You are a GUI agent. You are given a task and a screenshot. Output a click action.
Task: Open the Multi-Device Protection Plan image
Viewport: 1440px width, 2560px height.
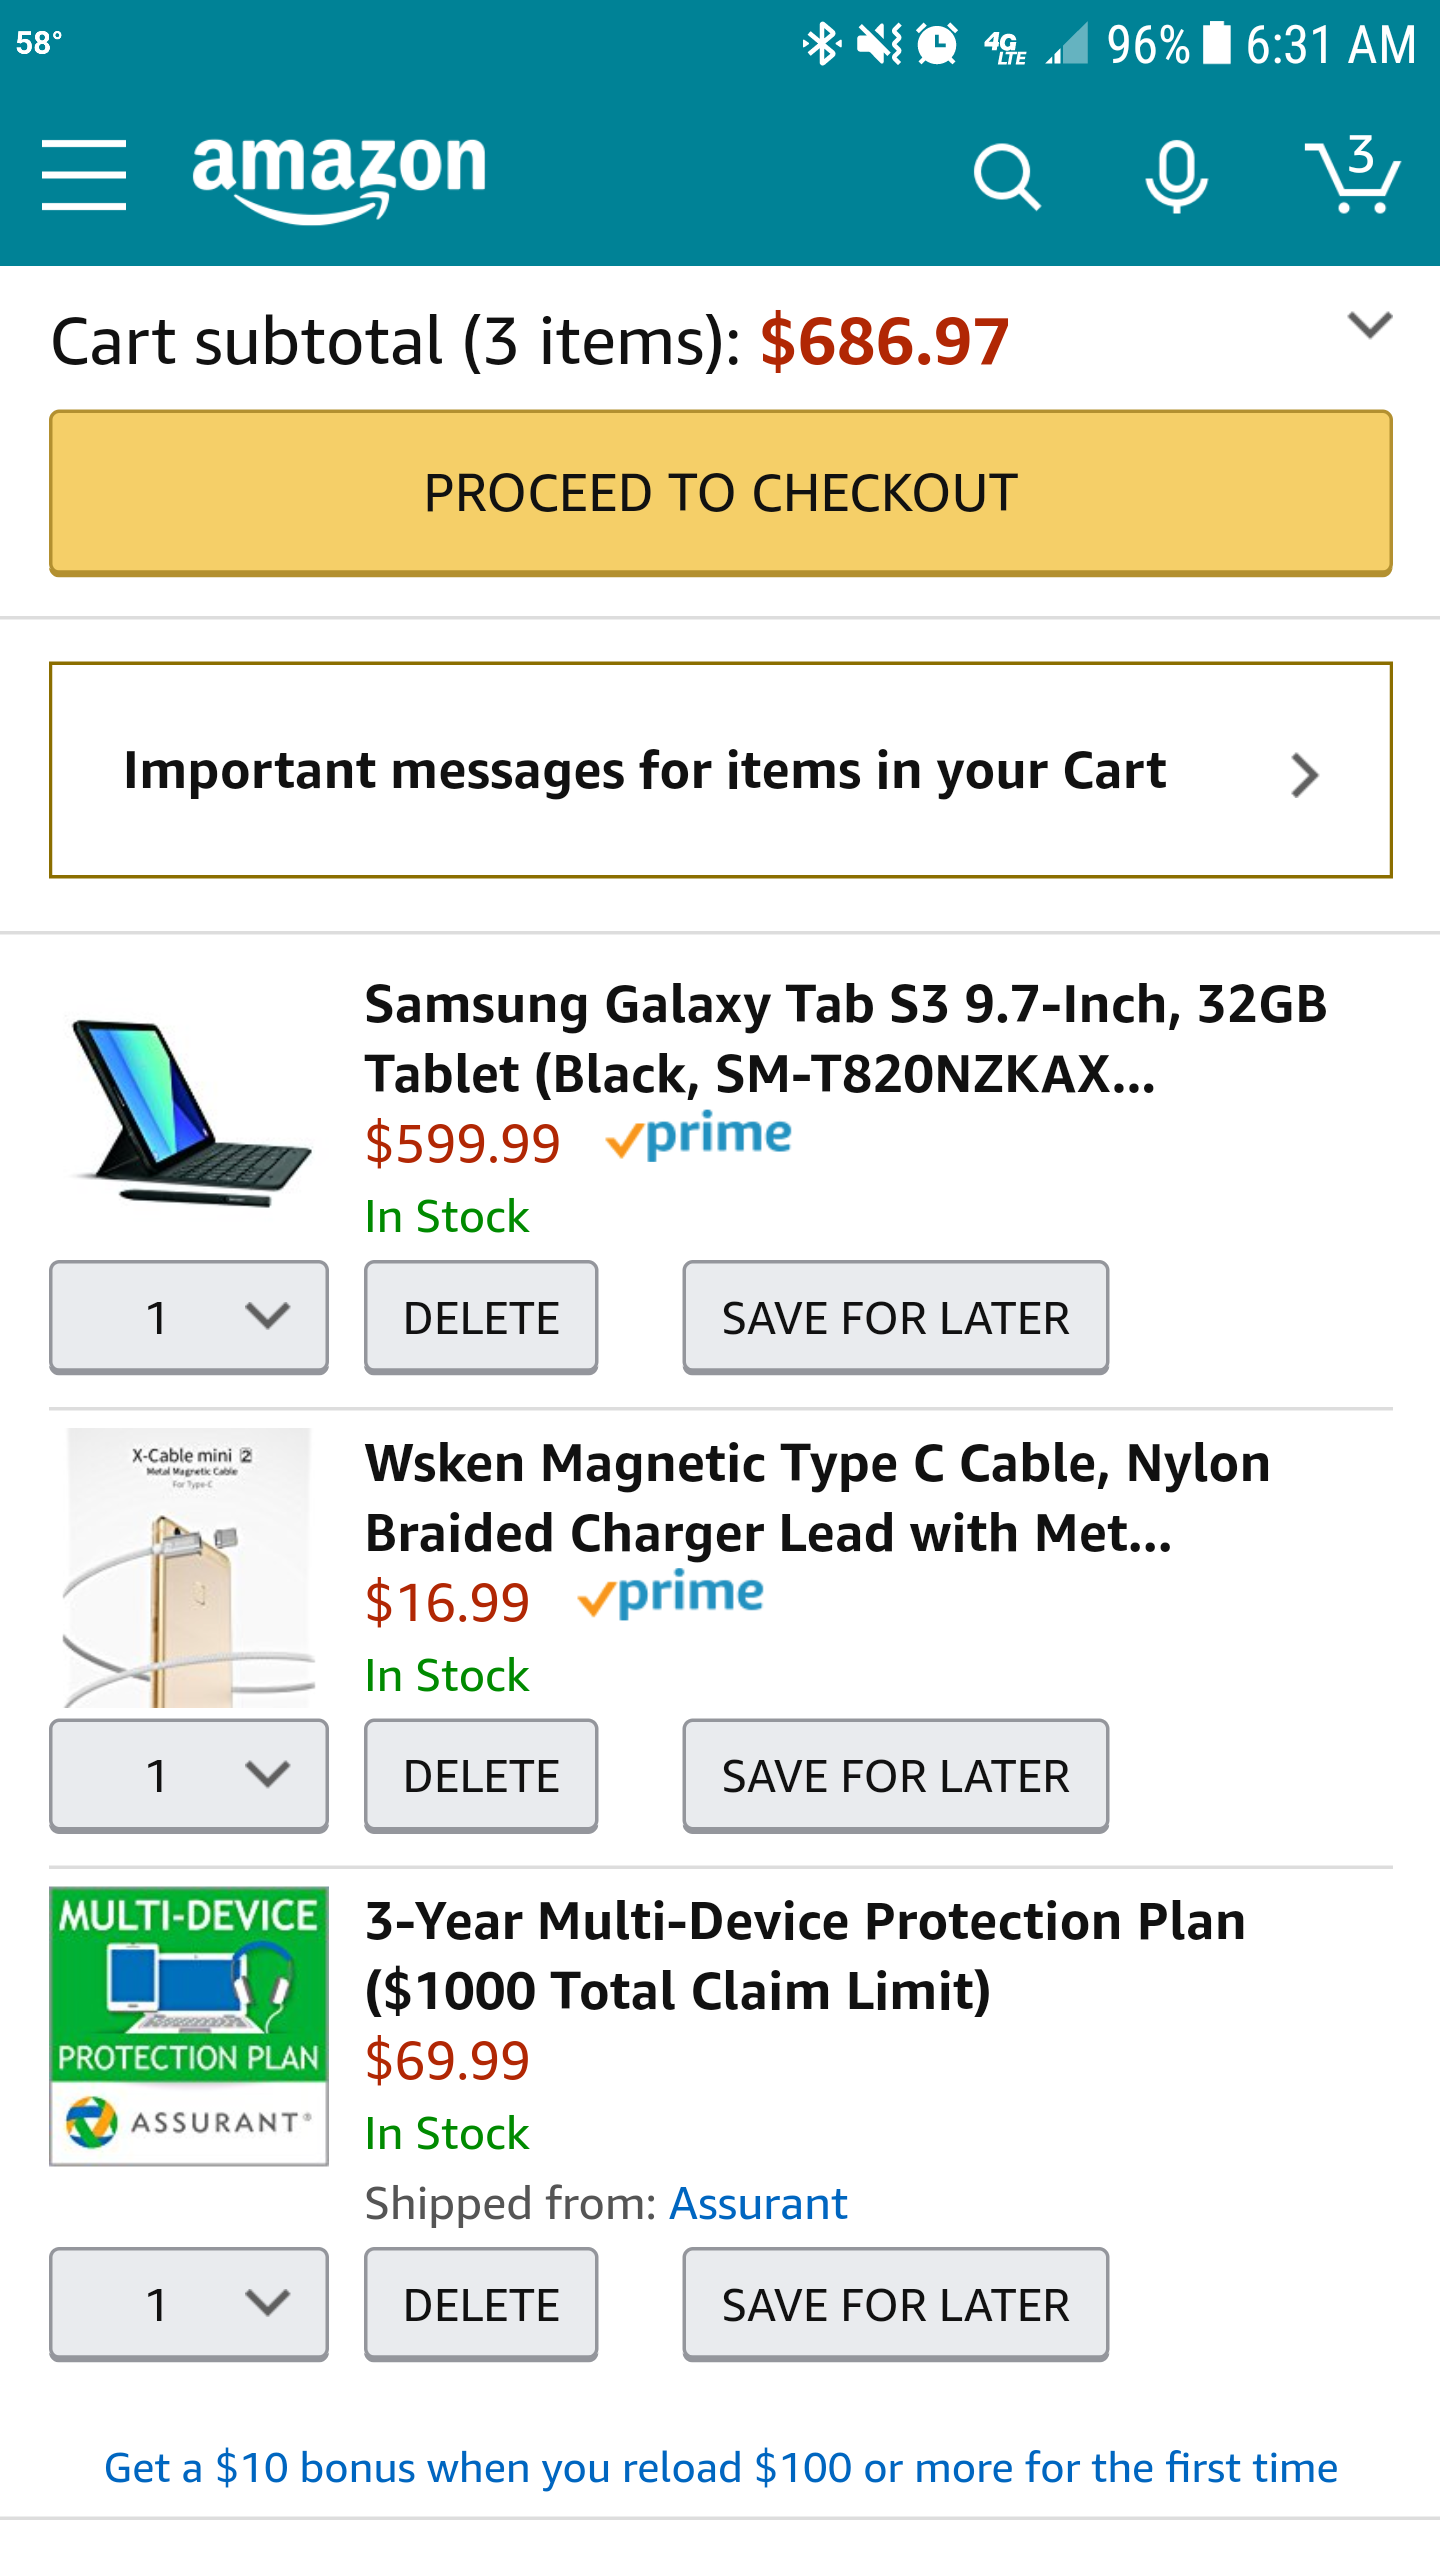tap(189, 2026)
